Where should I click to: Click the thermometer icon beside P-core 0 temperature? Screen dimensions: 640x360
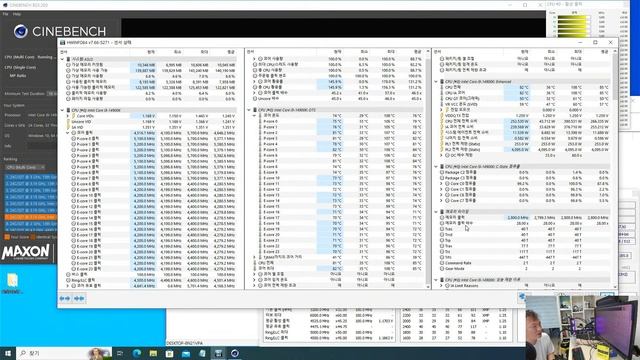click(x=260, y=122)
